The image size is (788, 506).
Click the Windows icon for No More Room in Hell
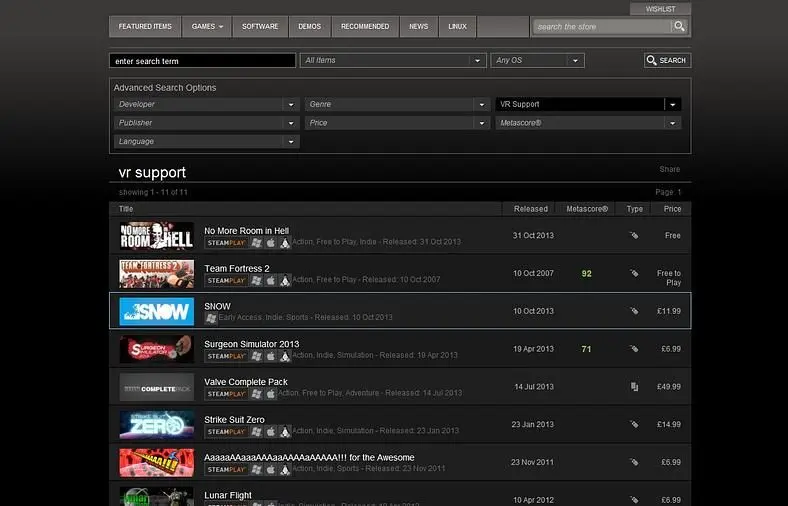256,243
